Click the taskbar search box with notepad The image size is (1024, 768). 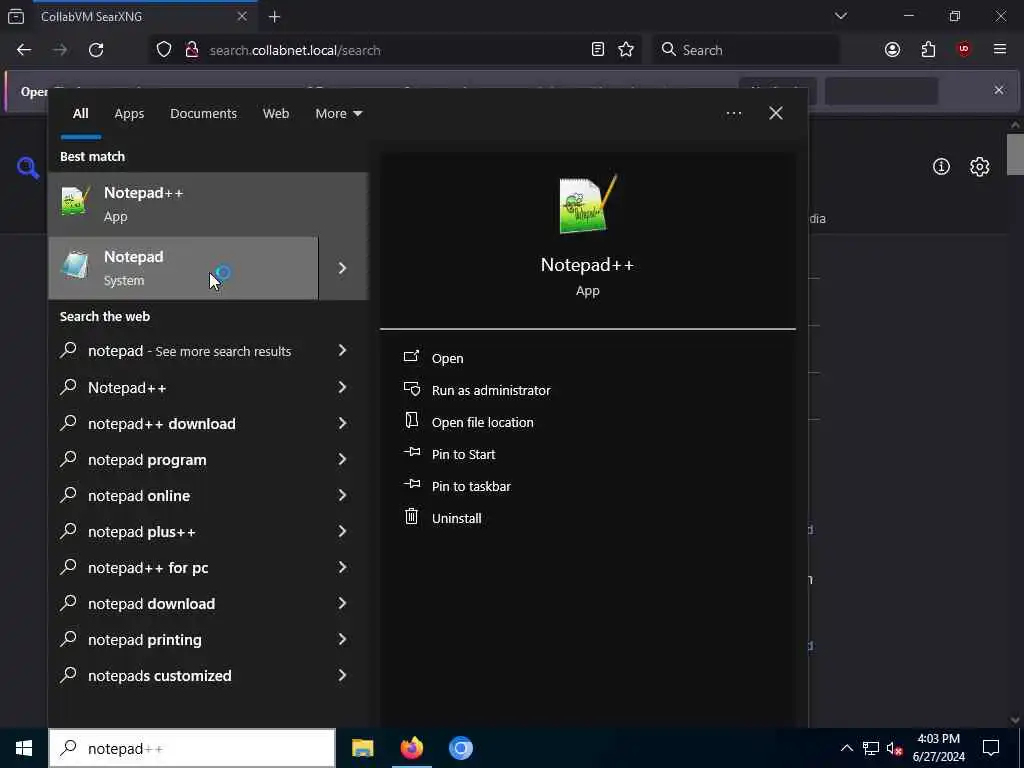click(192, 748)
